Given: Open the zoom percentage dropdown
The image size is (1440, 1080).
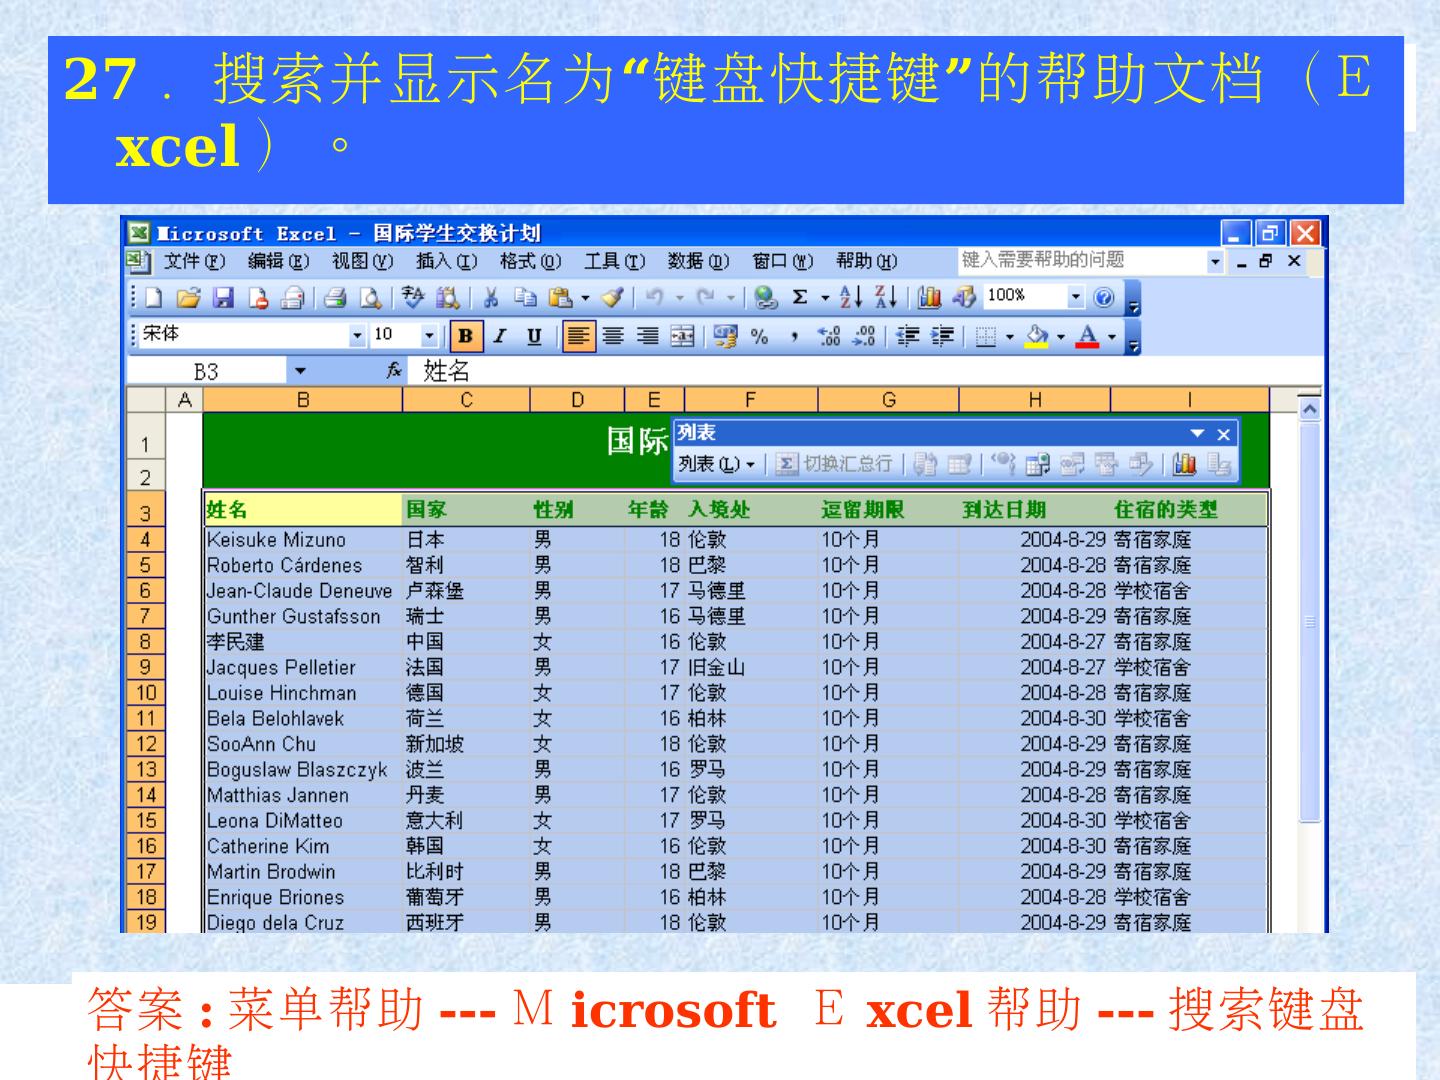Looking at the screenshot, I should click(x=1076, y=296).
